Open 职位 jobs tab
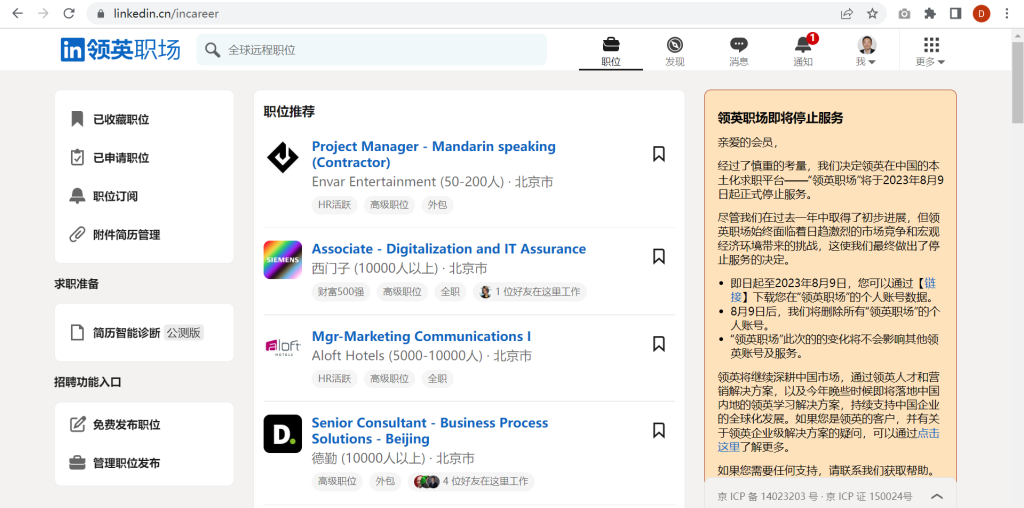 pyautogui.click(x=611, y=52)
